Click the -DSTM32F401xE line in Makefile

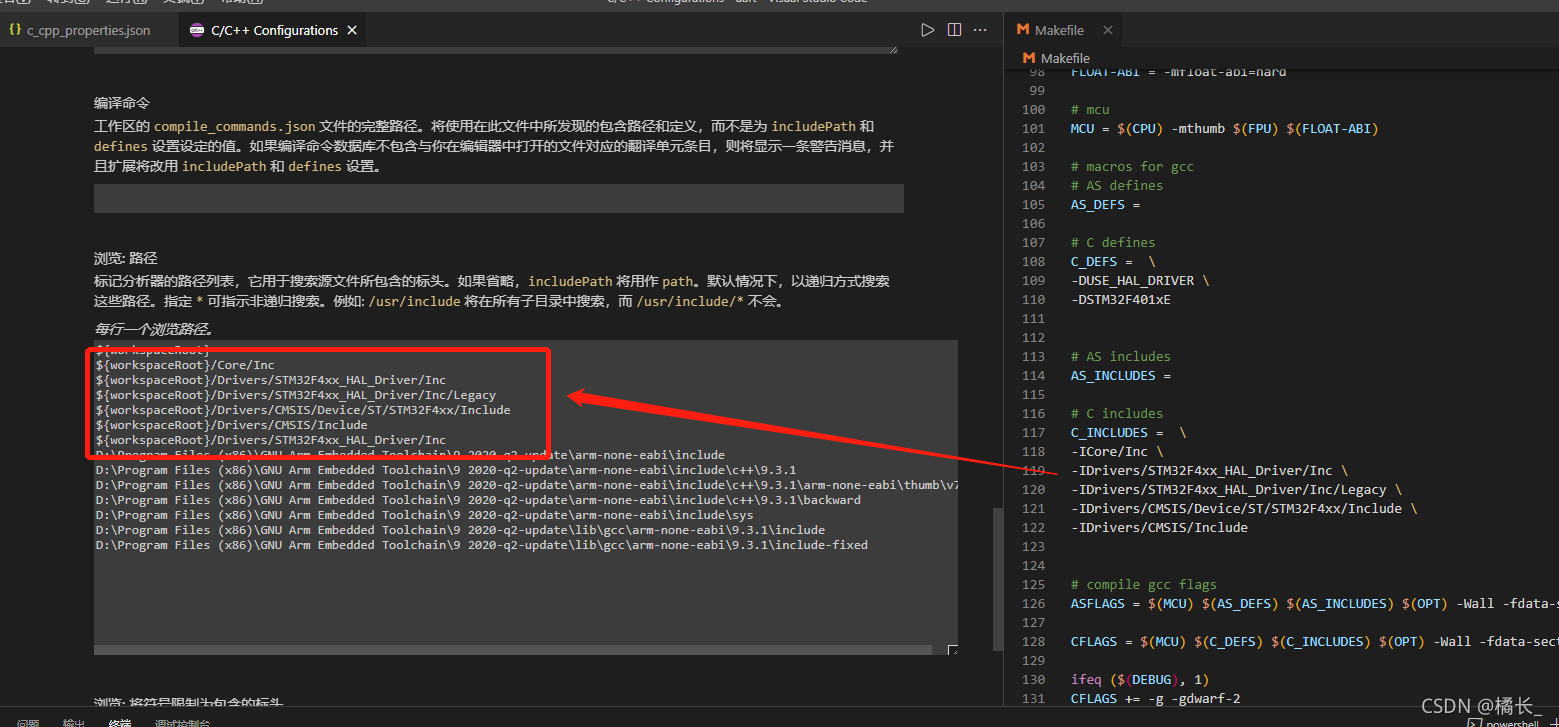click(1120, 299)
